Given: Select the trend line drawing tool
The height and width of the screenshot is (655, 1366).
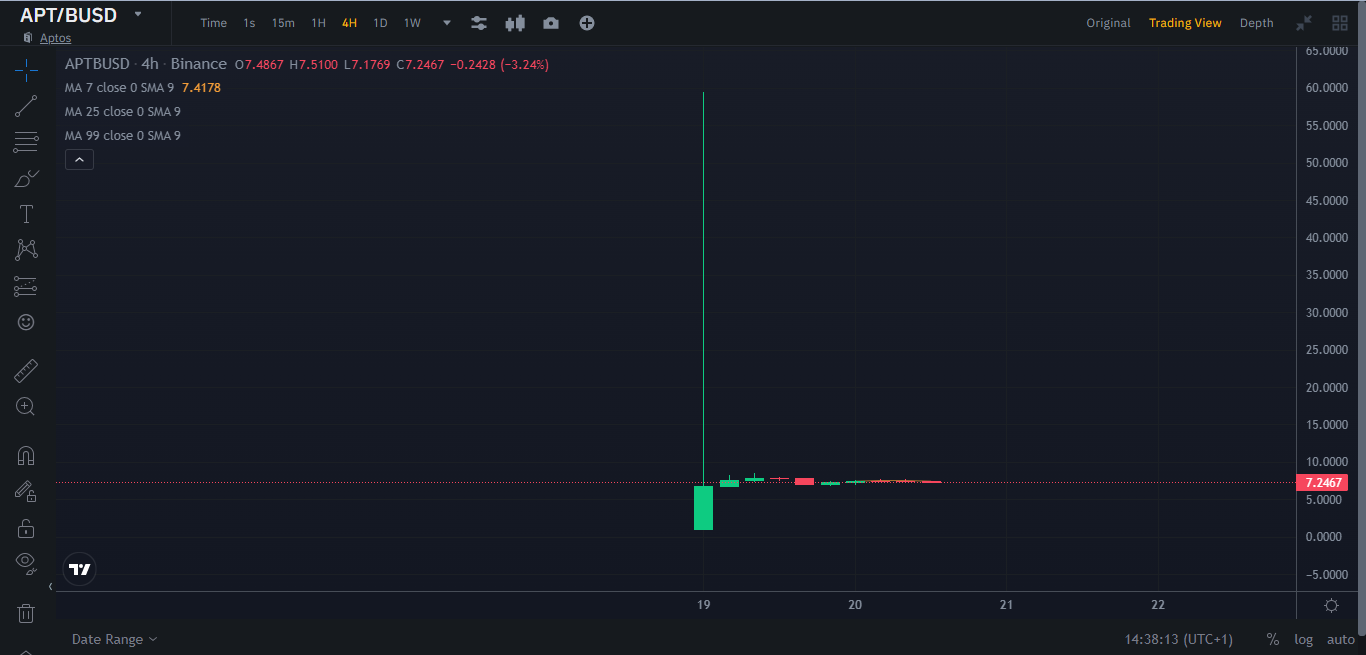Looking at the screenshot, I should click(26, 106).
